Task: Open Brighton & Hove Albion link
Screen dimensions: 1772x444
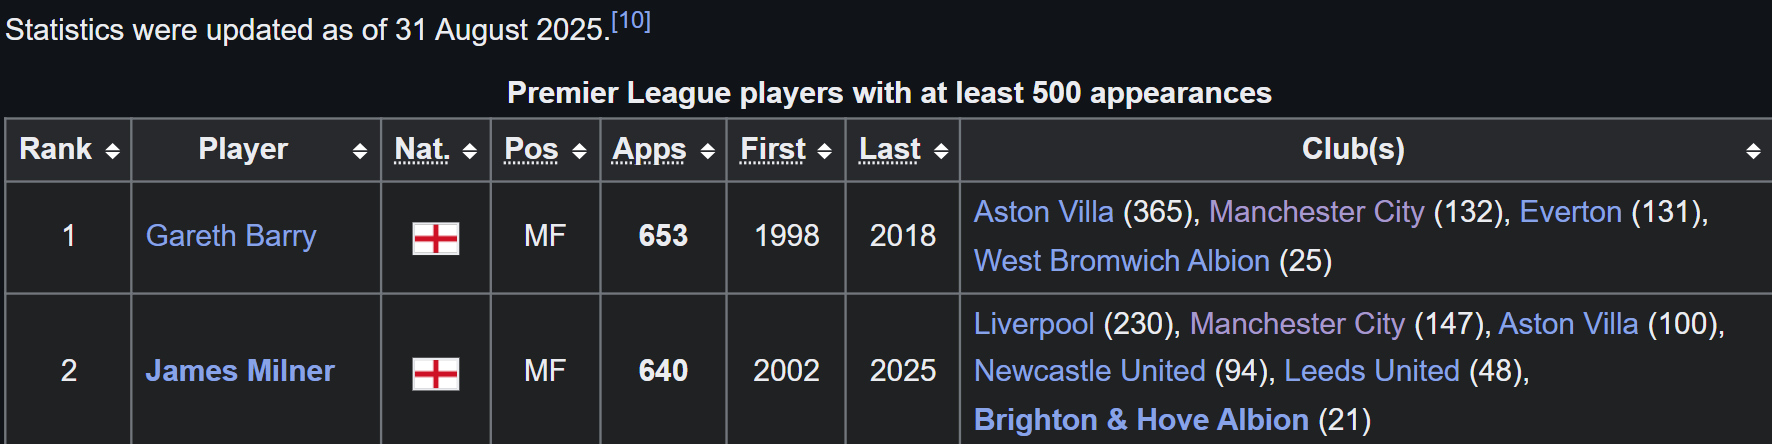Action: pos(1141,420)
